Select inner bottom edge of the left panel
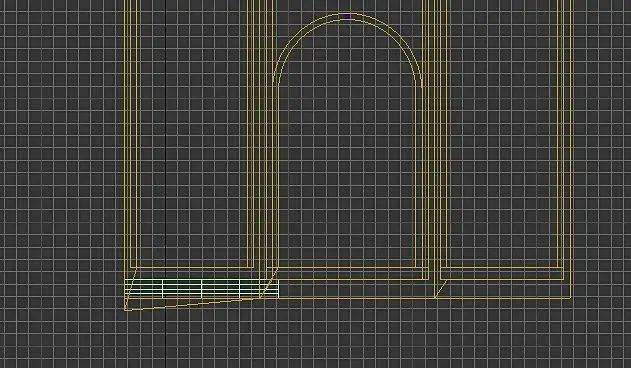 pyautogui.click(x=194, y=267)
